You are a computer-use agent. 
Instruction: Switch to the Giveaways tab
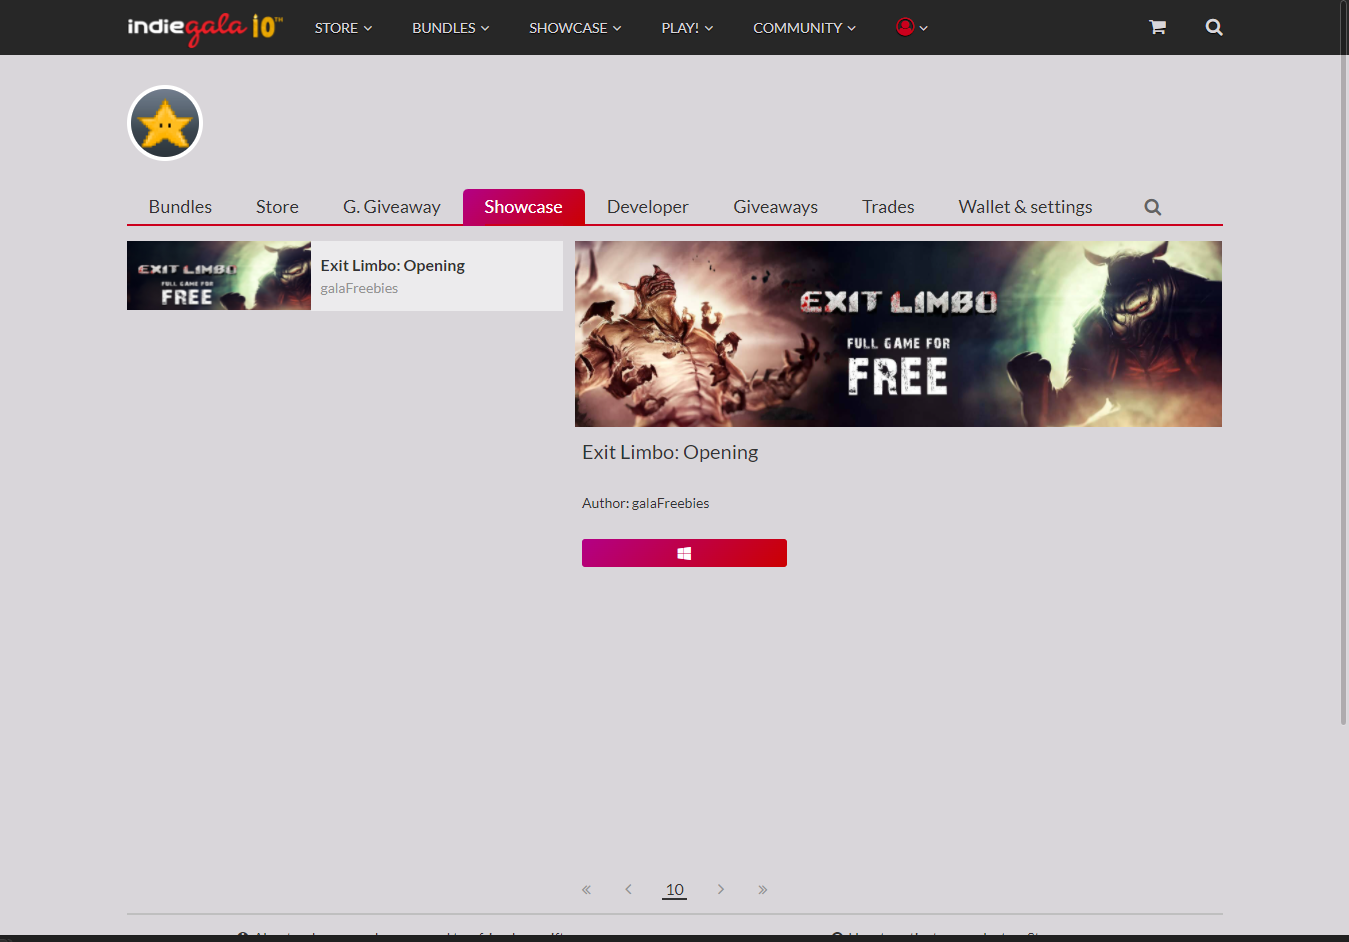(775, 207)
